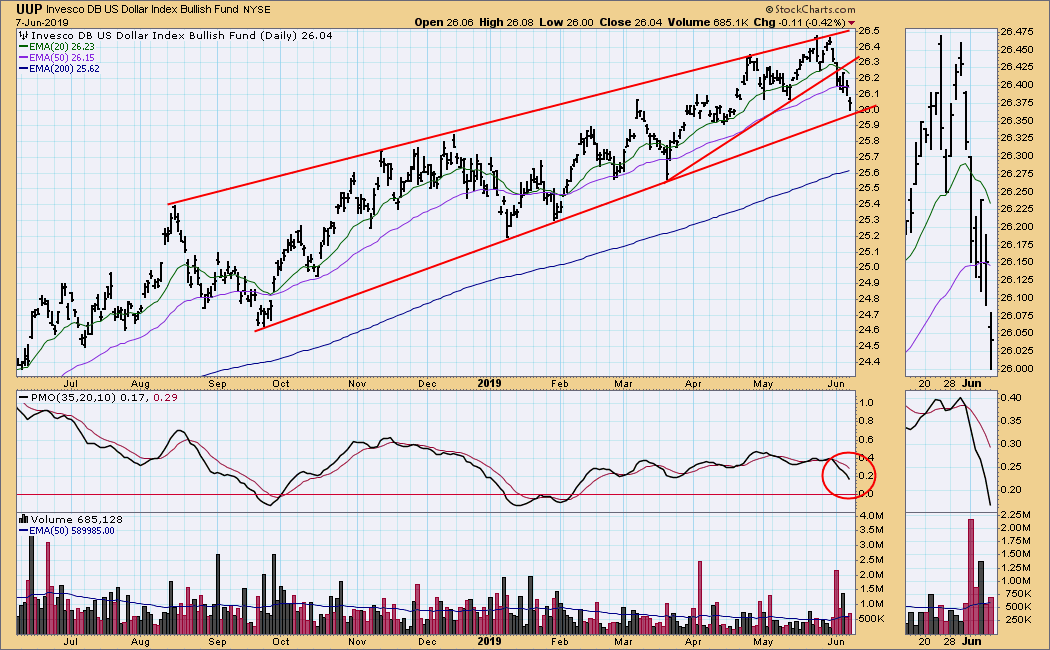Click the date 7-Jun-2019
The image size is (1050, 650).
click(x=42, y=23)
